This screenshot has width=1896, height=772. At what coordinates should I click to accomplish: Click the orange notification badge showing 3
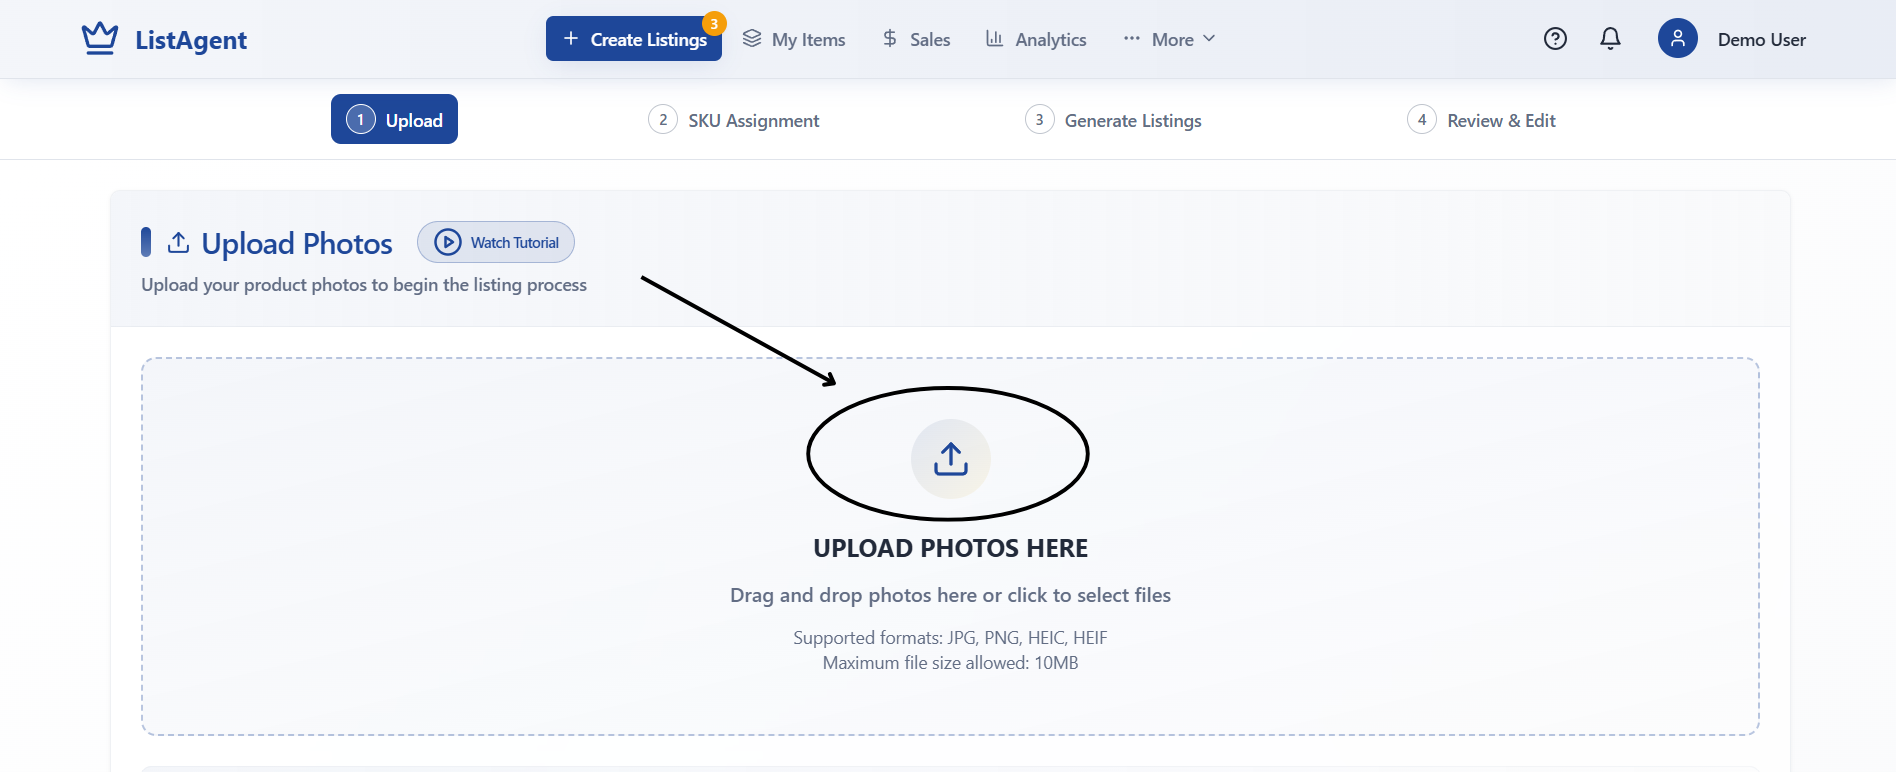click(x=714, y=23)
